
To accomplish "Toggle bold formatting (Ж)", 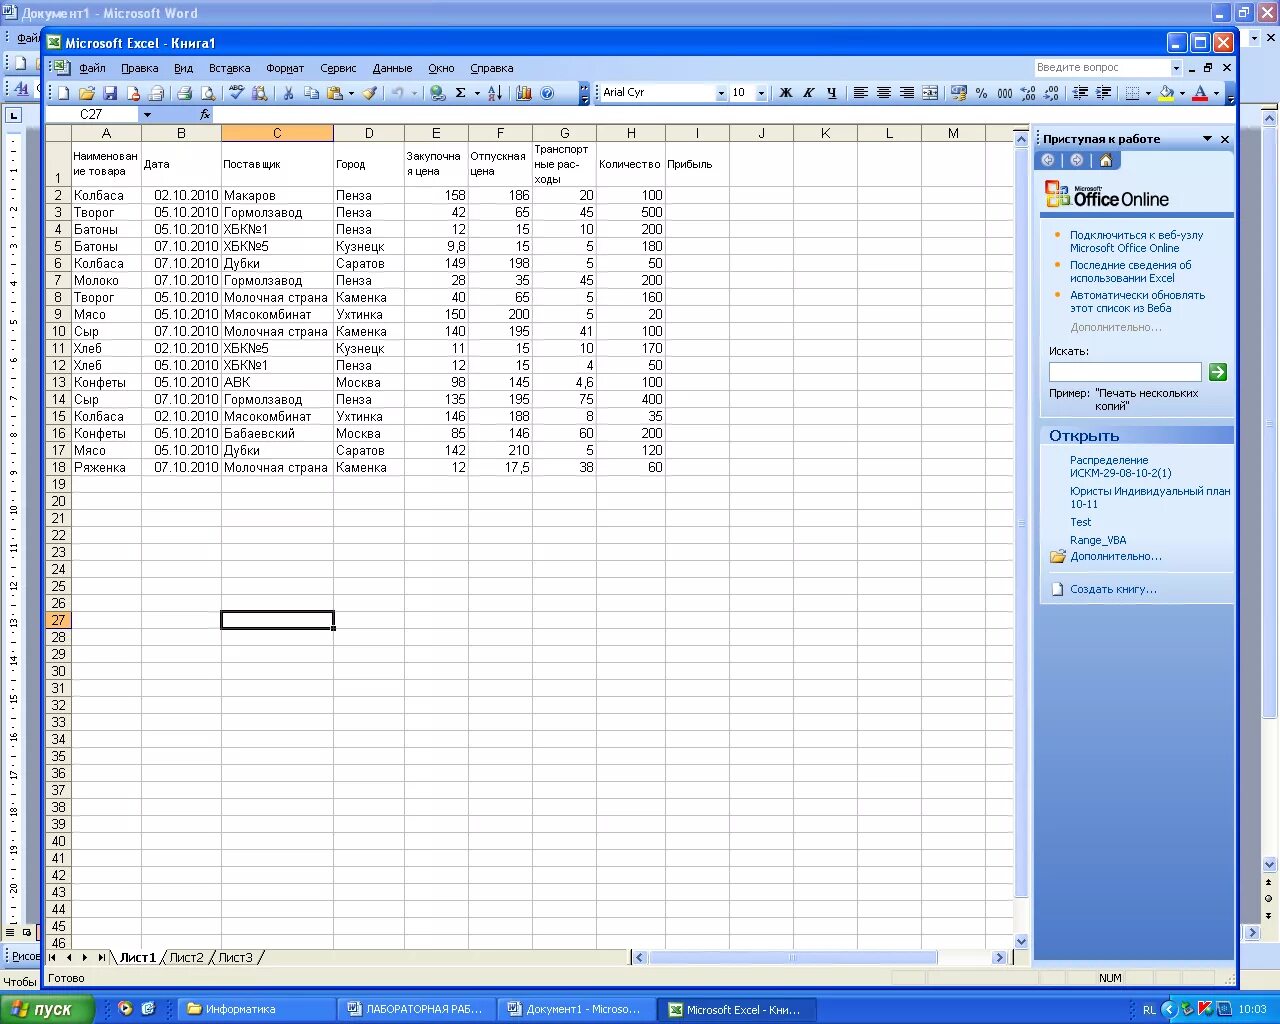I will click(x=785, y=93).
